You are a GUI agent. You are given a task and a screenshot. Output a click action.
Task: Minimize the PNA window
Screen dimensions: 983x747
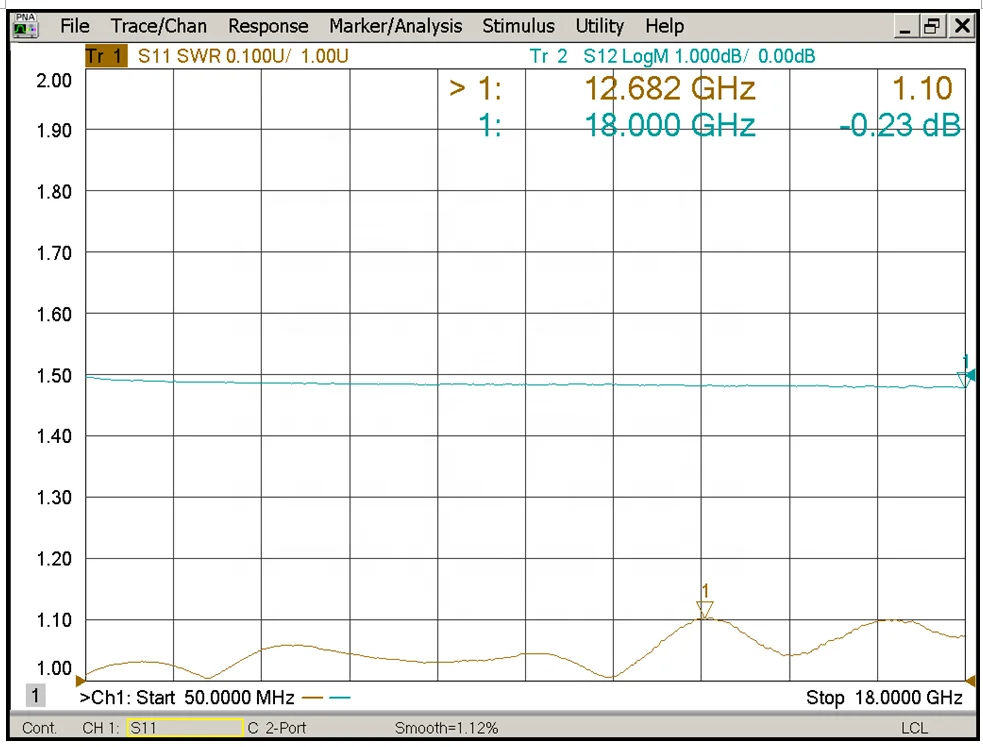coord(905,27)
